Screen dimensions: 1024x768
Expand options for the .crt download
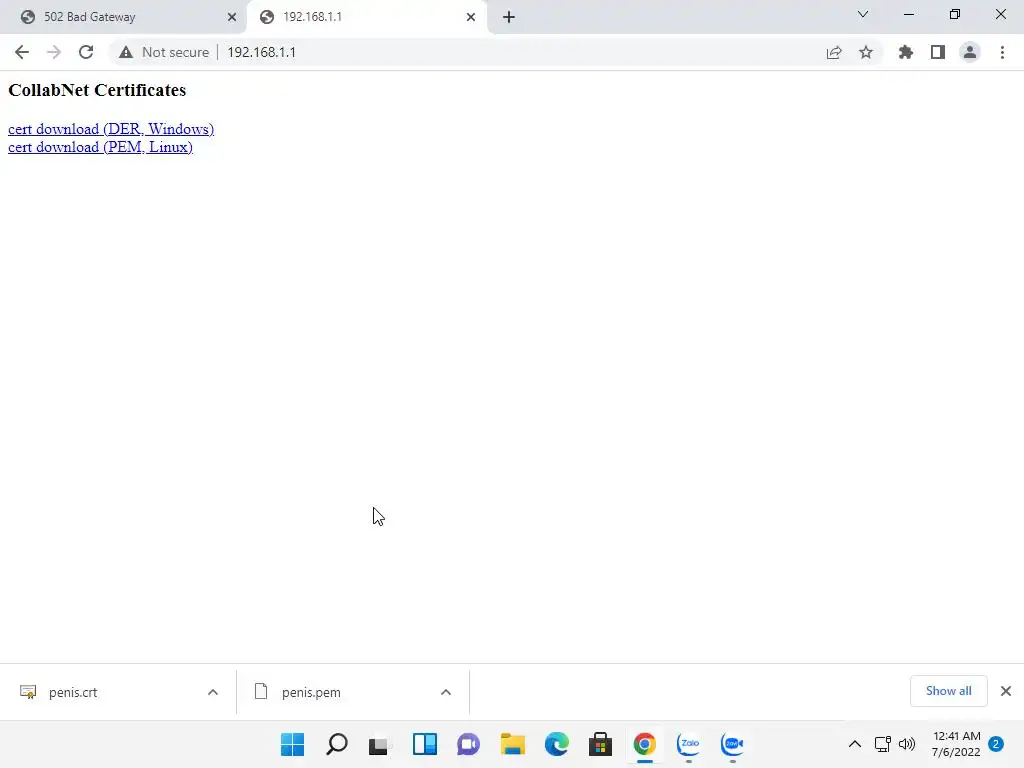[212, 692]
